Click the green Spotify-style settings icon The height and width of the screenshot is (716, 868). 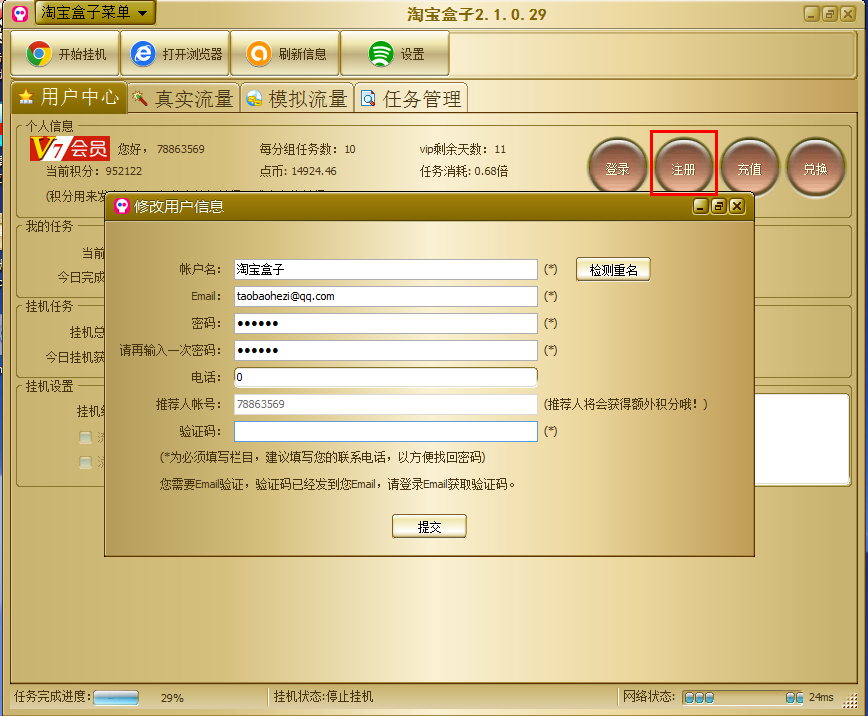pos(381,54)
